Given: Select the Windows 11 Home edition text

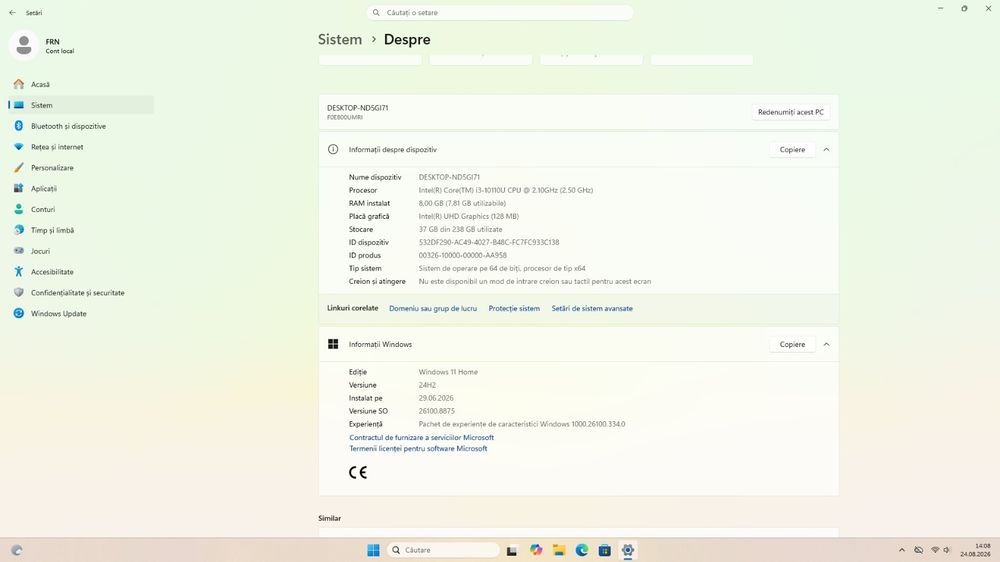Looking at the screenshot, I should point(448,372).
